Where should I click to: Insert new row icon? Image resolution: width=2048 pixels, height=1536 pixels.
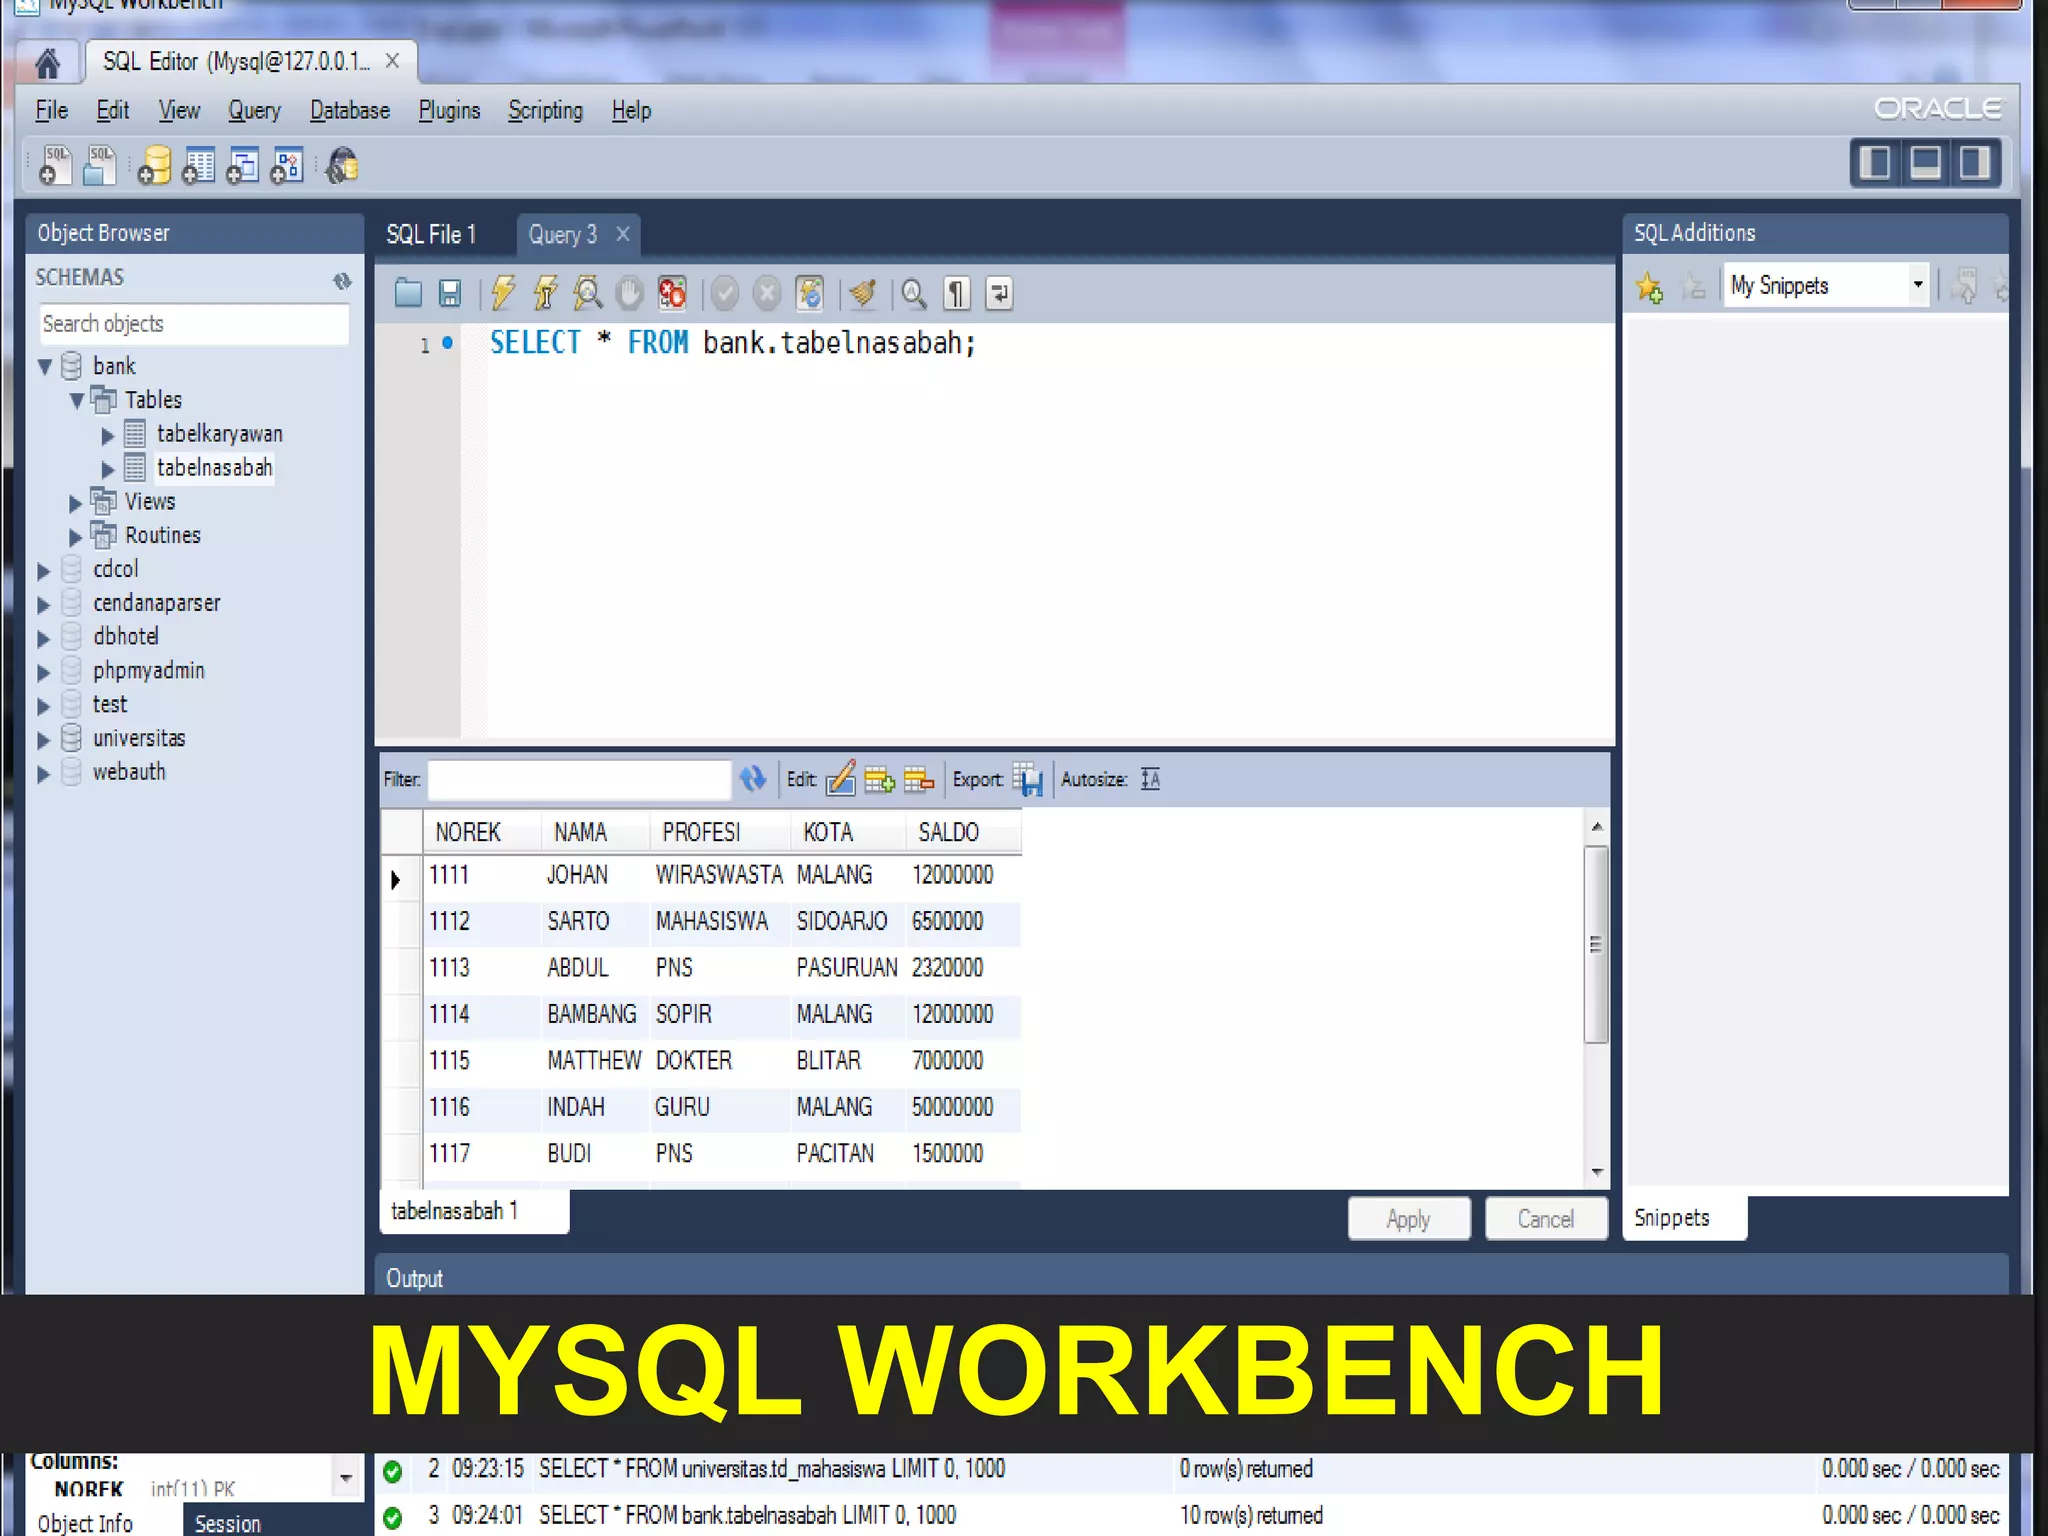coord(879,779)
